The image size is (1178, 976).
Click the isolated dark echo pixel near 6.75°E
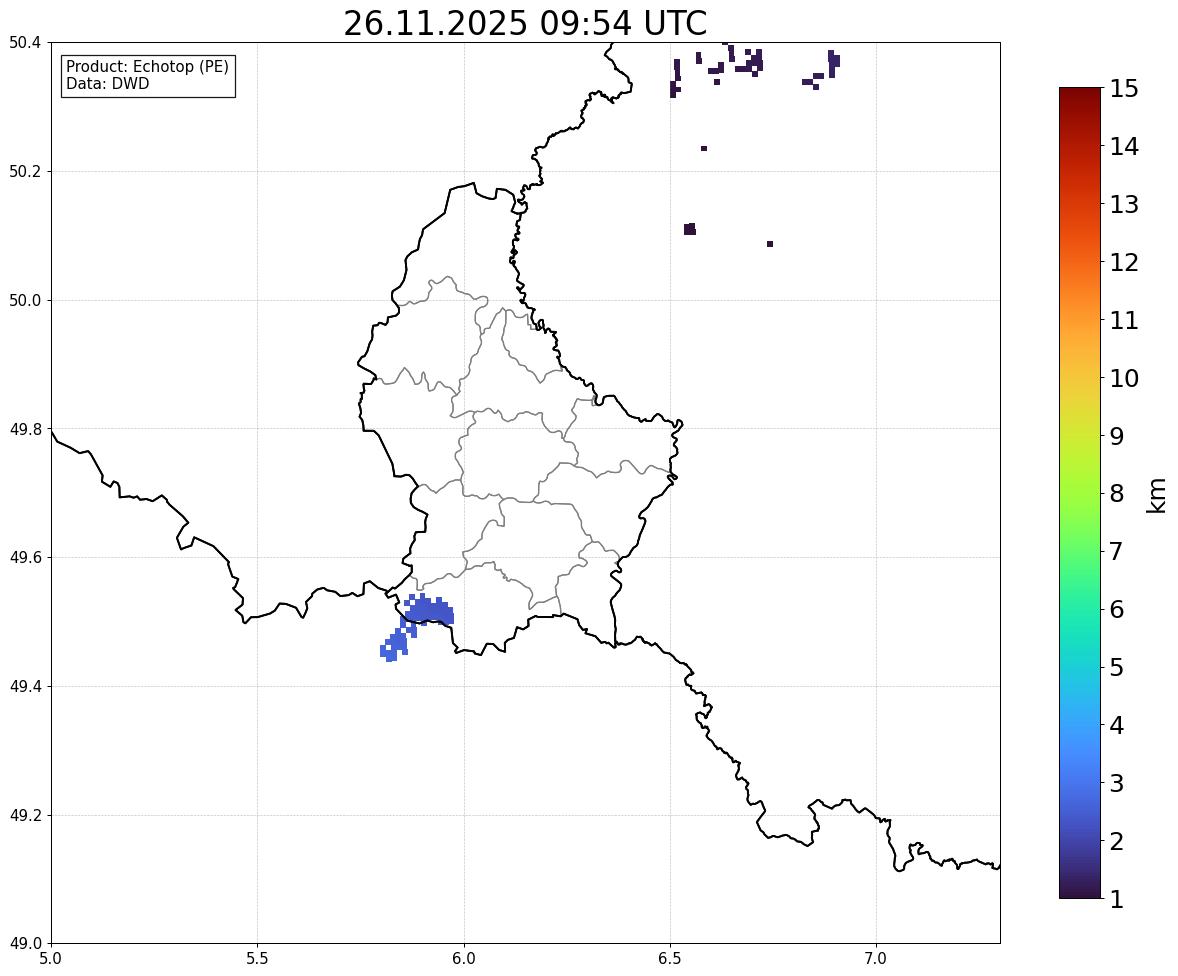(x=770, y=244)
